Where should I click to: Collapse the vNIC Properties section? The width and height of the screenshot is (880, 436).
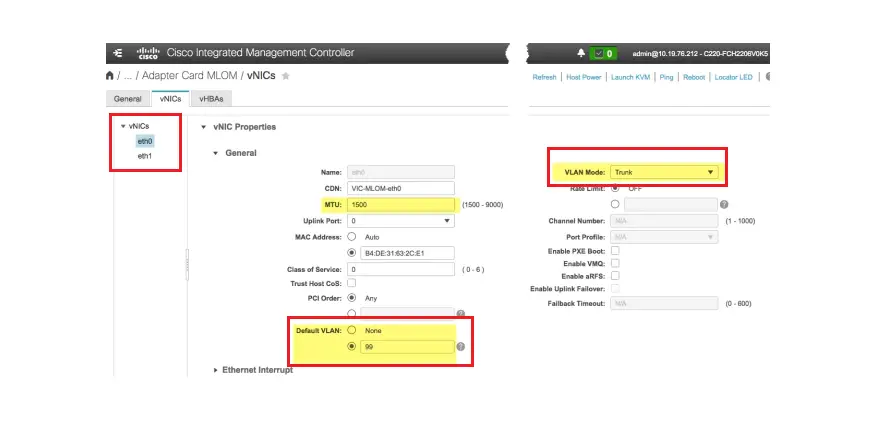pos(204,127)
